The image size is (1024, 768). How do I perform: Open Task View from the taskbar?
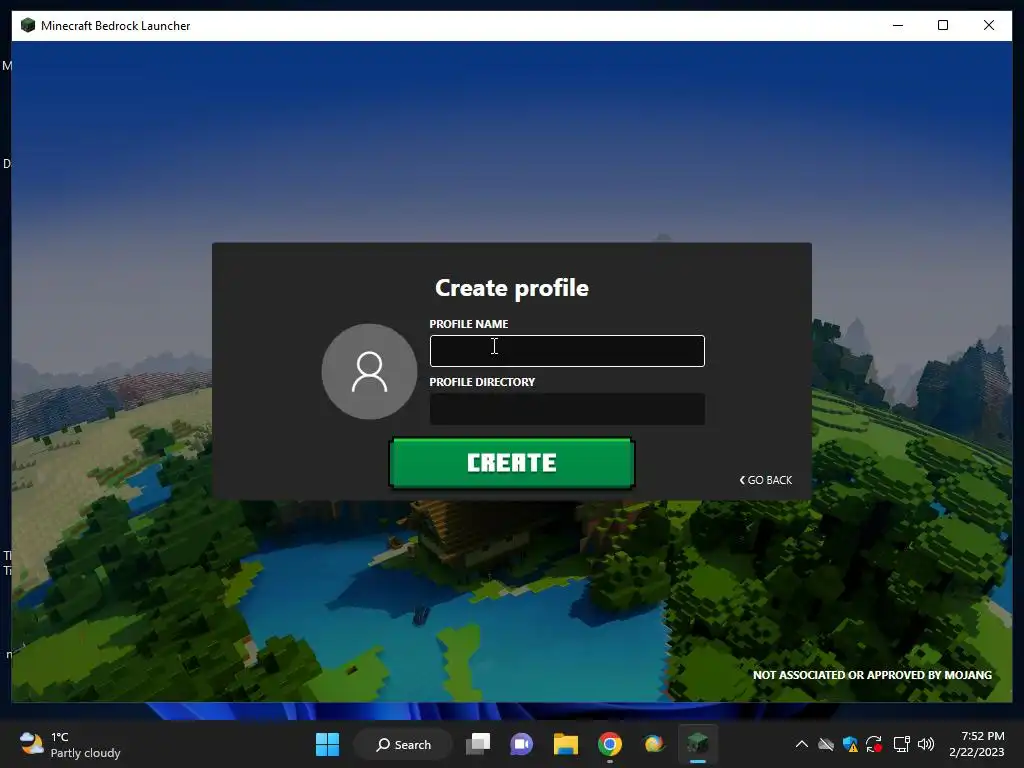point(478,744)
